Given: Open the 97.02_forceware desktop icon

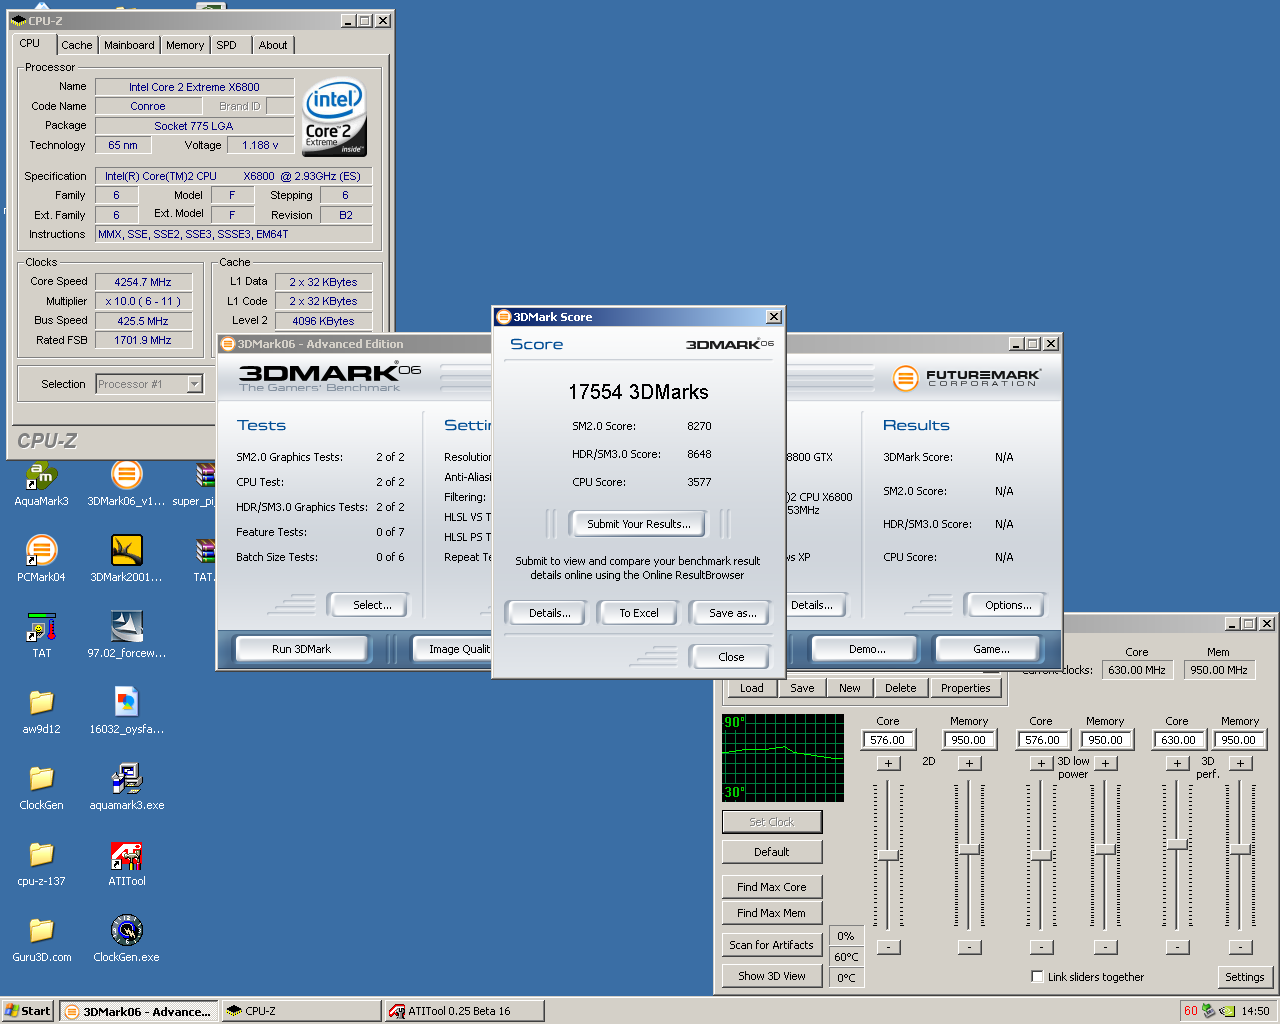Looking at the screenshot, I should tap(126, 635).
